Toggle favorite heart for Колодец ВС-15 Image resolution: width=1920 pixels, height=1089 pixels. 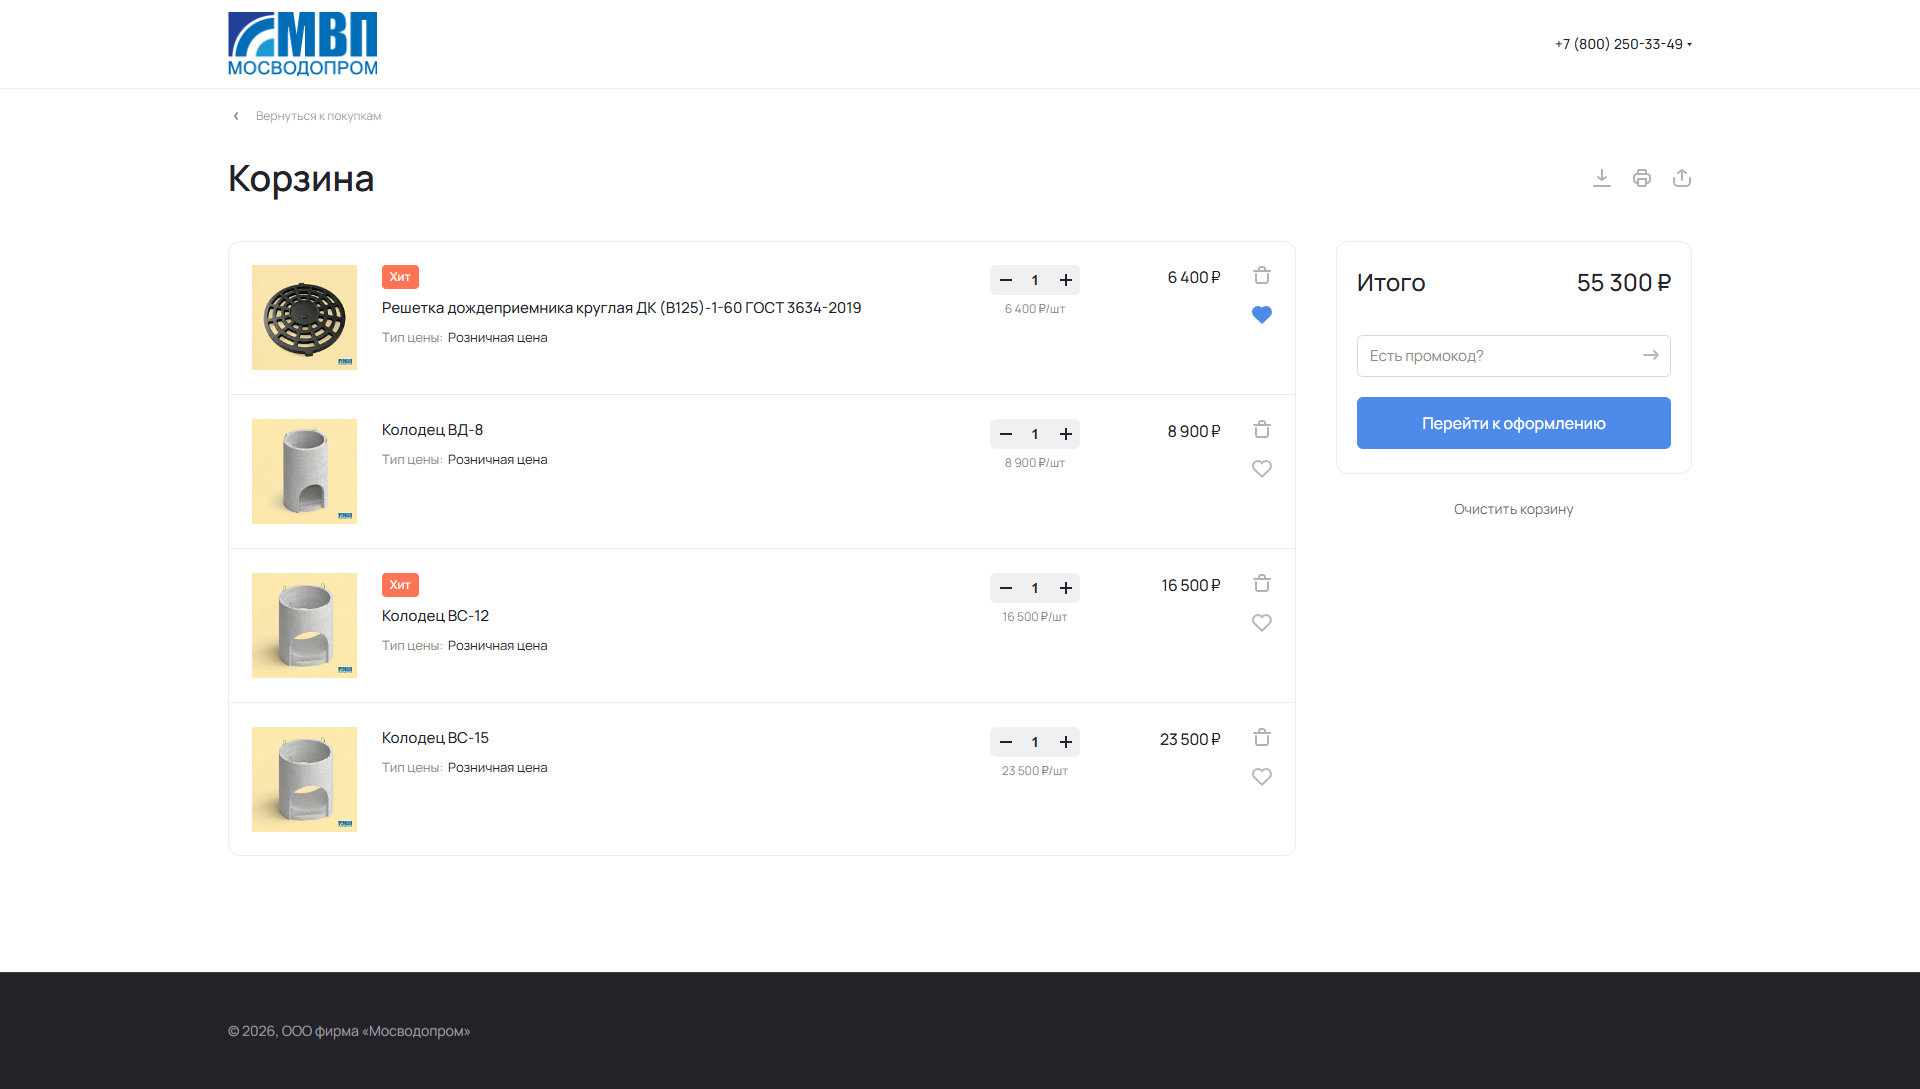click(1261, 777)
